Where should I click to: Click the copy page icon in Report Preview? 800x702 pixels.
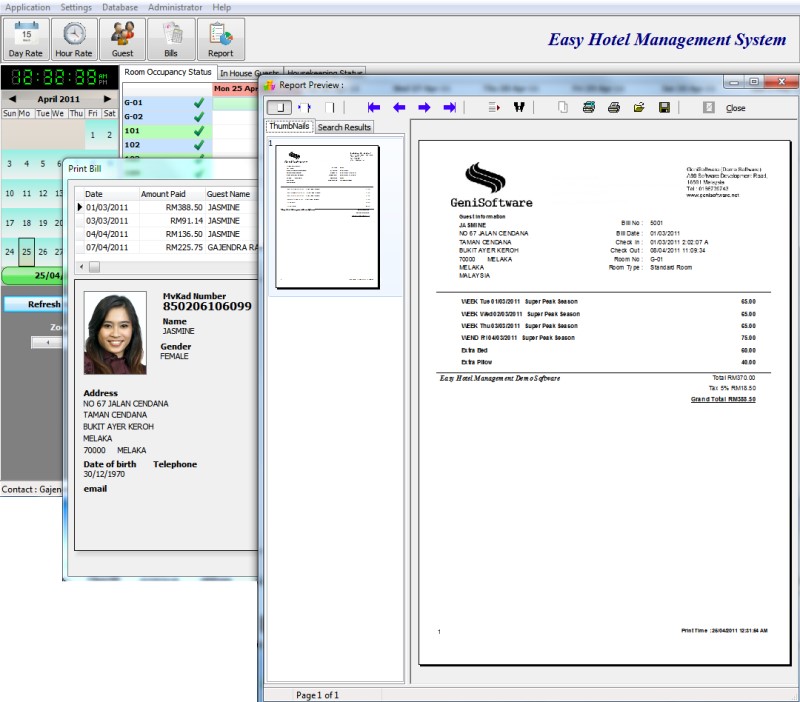pyautogui.click(x=563, y=107)
